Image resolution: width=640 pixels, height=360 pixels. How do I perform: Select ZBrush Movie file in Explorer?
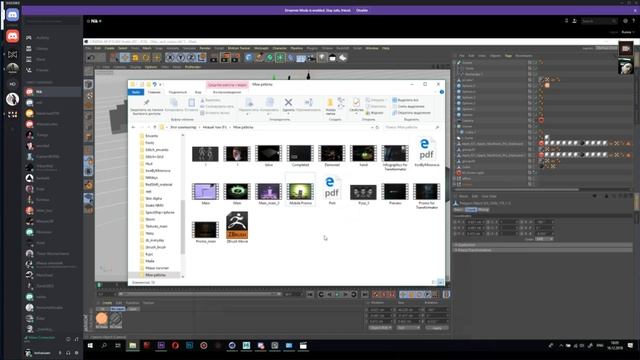point(237,227)
